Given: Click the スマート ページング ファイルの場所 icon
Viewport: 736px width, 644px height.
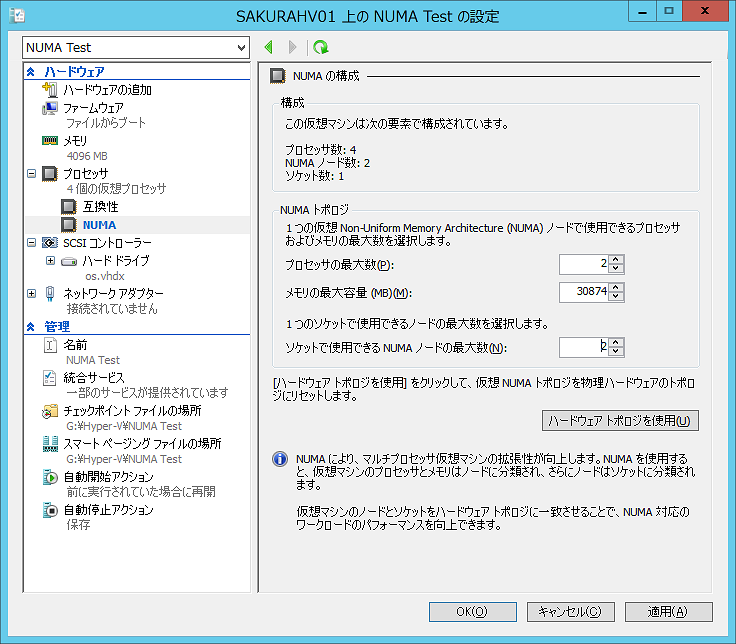Looking at the screenshot, I should [50, 444].
